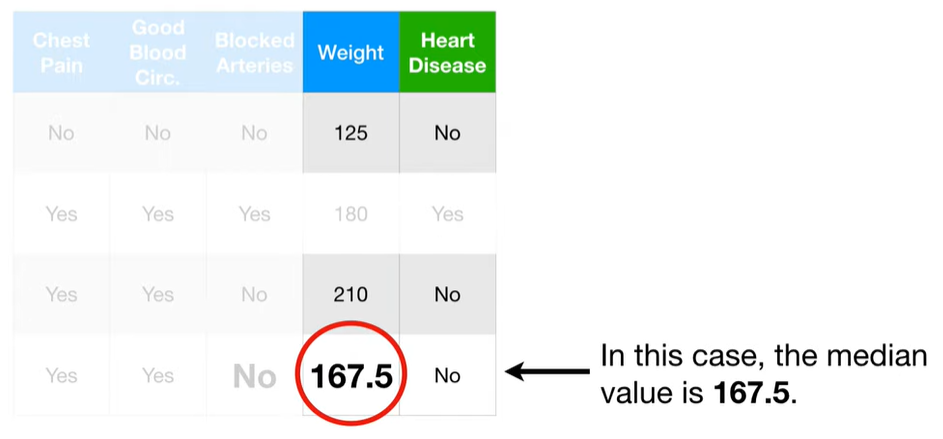This screenshot has height=439, width=943.
Task: Click the bold No in Blocked Arteries
Action: click(x=255, y=376)
